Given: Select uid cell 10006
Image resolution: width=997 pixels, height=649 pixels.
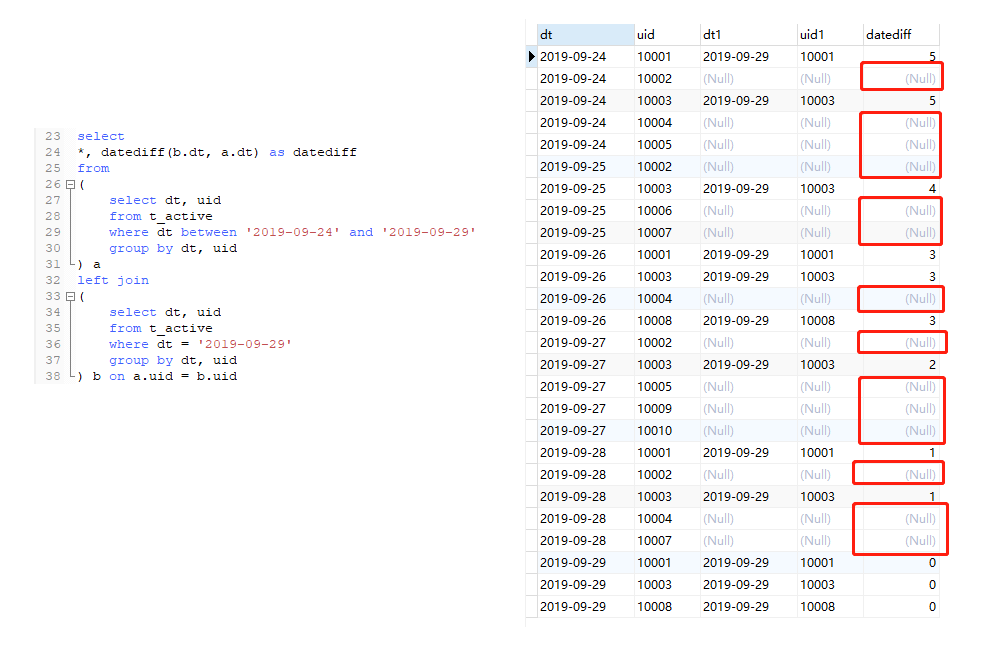Looking at the screenshot, I should click(x=667, y=210).
